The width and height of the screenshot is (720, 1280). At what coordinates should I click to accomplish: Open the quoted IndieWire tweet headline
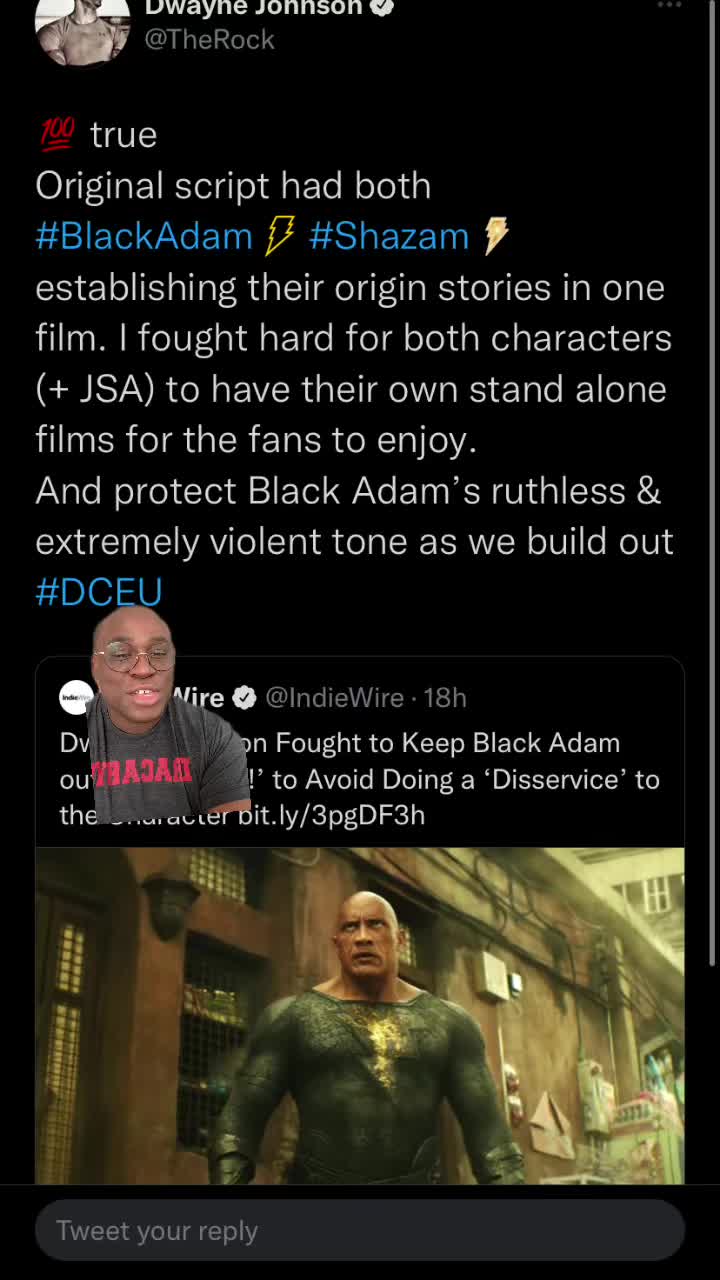[360, 779]
